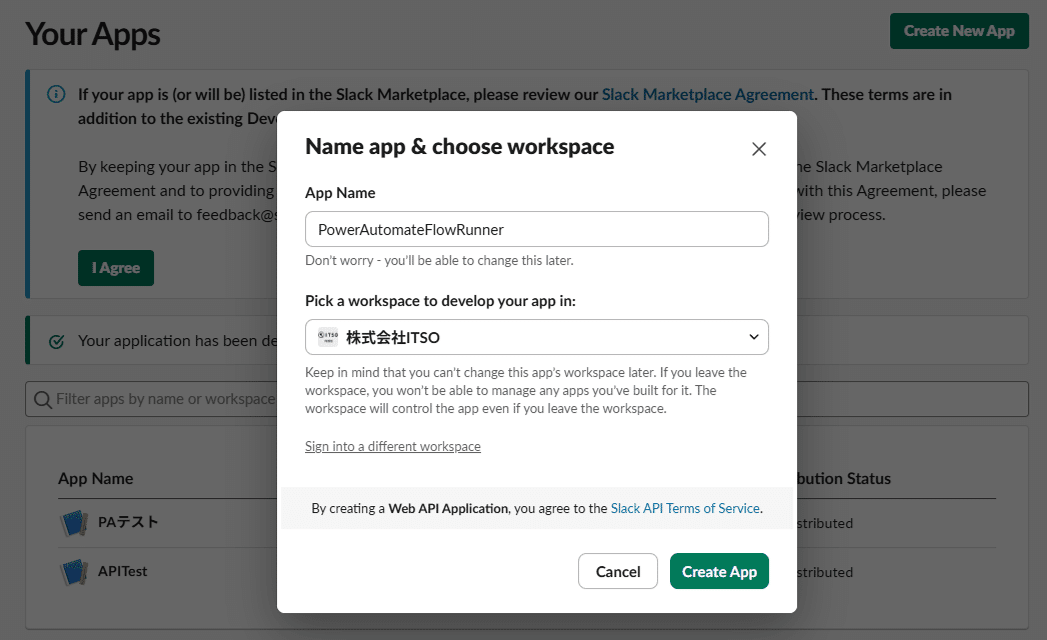Follow the Sign into a different workspace link
The image size is (1047, 640).
[393, 446]
